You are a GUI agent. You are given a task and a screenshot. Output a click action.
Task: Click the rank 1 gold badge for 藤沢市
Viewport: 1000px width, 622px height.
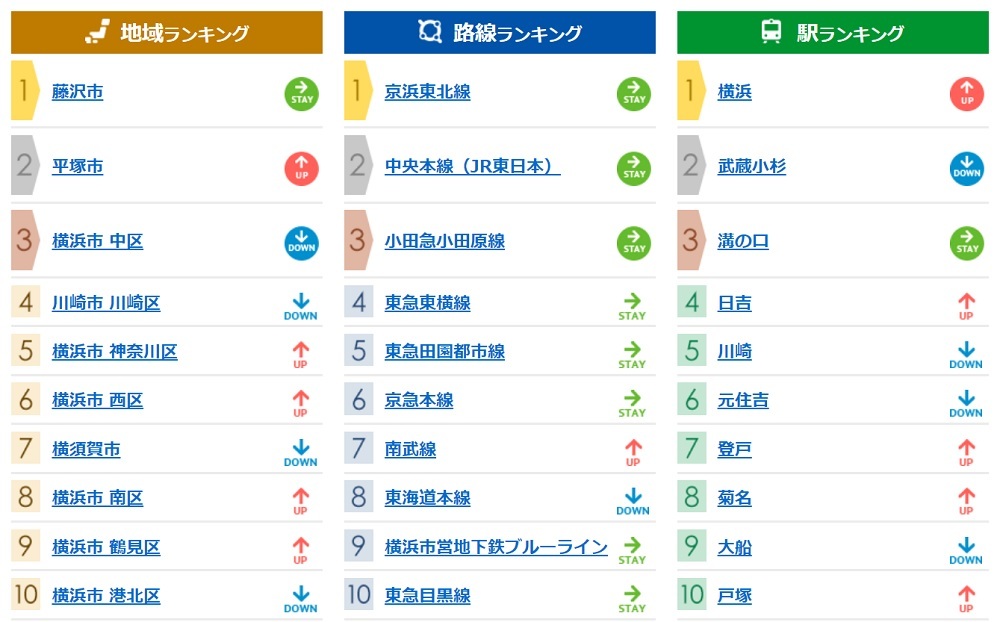click(25, 91)
